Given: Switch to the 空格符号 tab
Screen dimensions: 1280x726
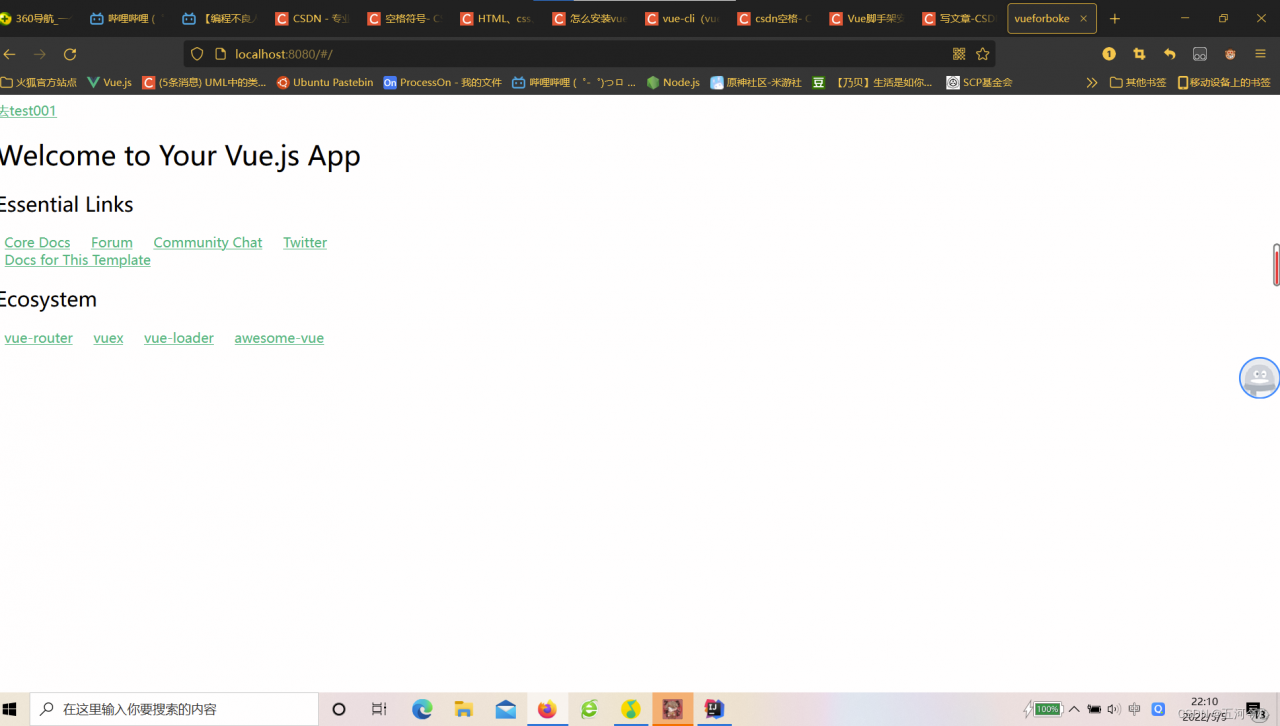Looking at the screenshot, I should pyautogui.click(x=404, y=18).
